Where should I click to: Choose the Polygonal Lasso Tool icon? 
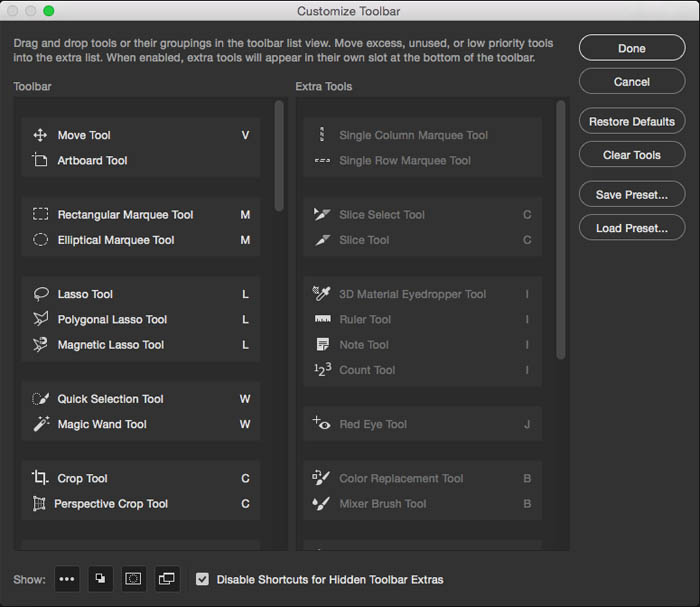(x=40, y=319)
